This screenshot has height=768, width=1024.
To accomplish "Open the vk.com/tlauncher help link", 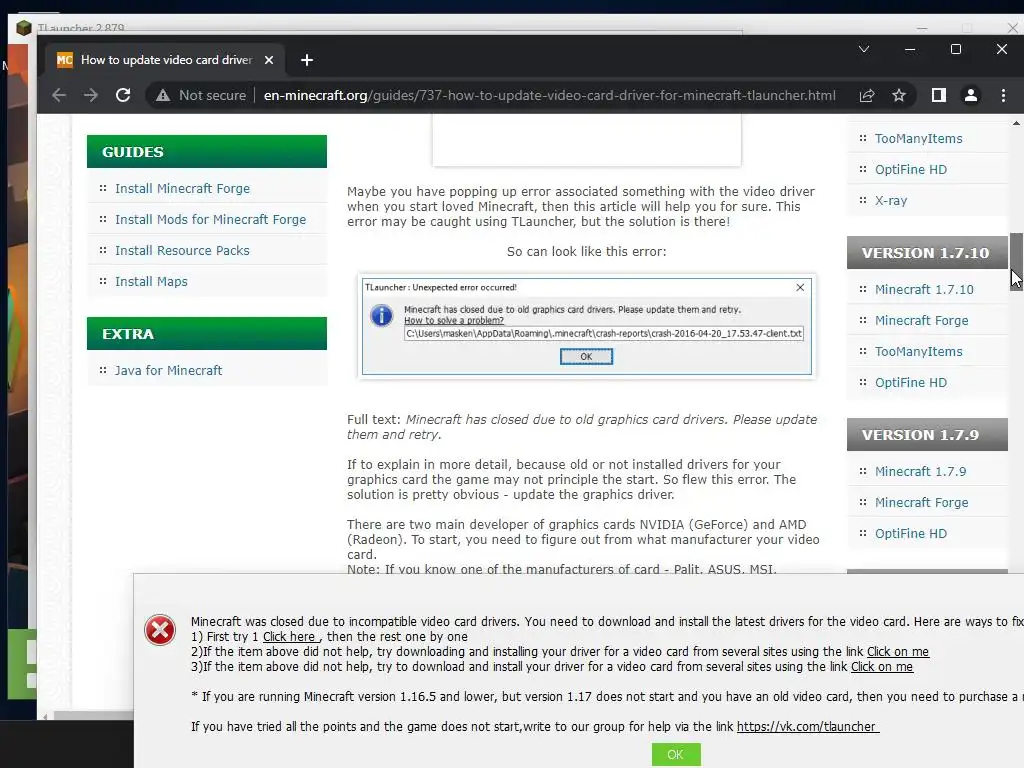I will 807,727.
